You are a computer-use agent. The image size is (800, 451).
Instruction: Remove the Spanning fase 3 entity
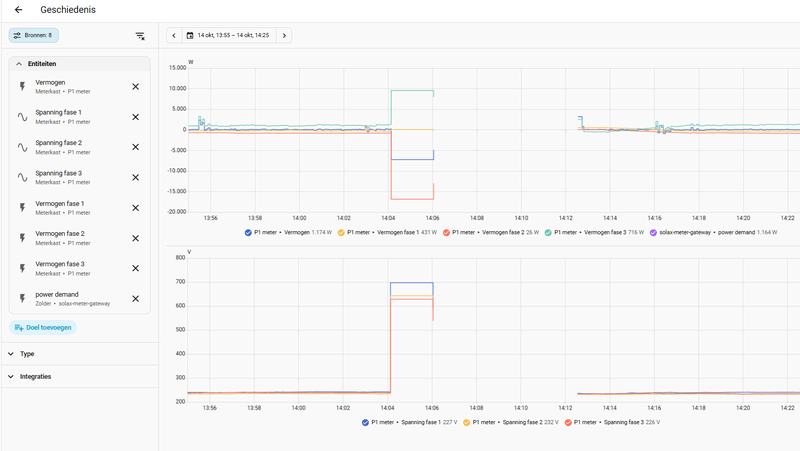coord(136,178)
